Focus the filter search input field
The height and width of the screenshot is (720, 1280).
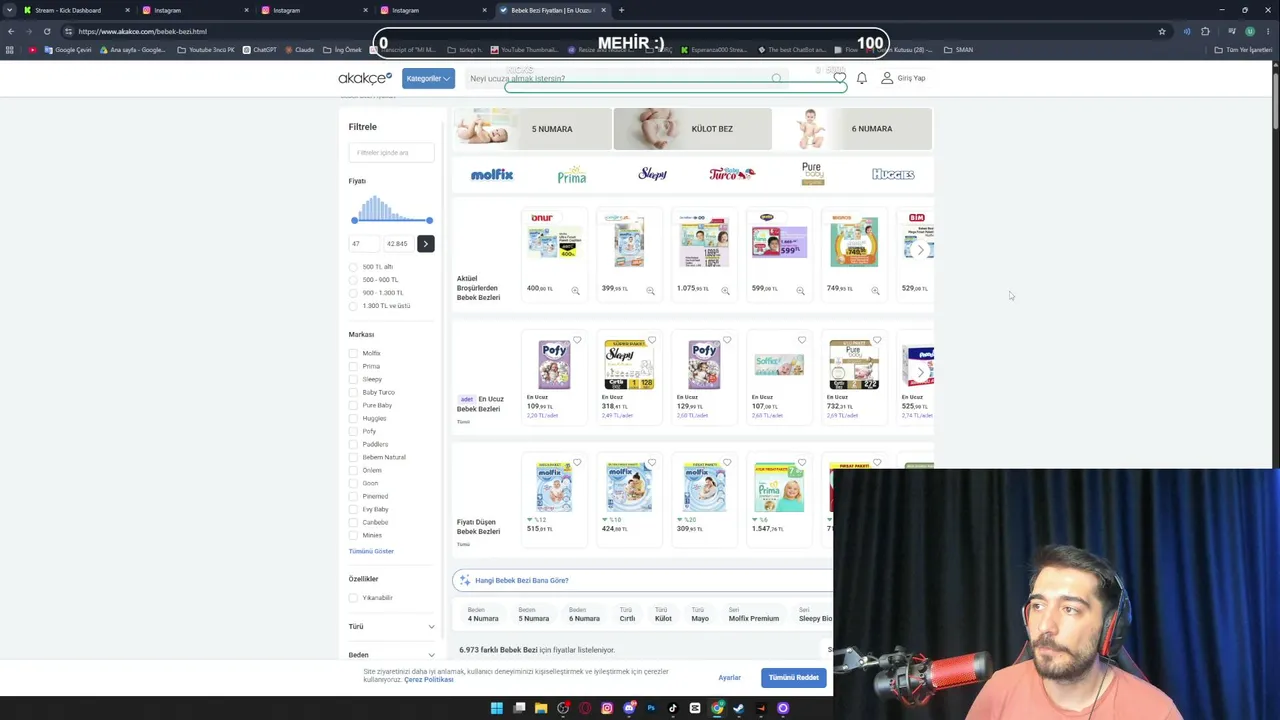click(391, 152)
